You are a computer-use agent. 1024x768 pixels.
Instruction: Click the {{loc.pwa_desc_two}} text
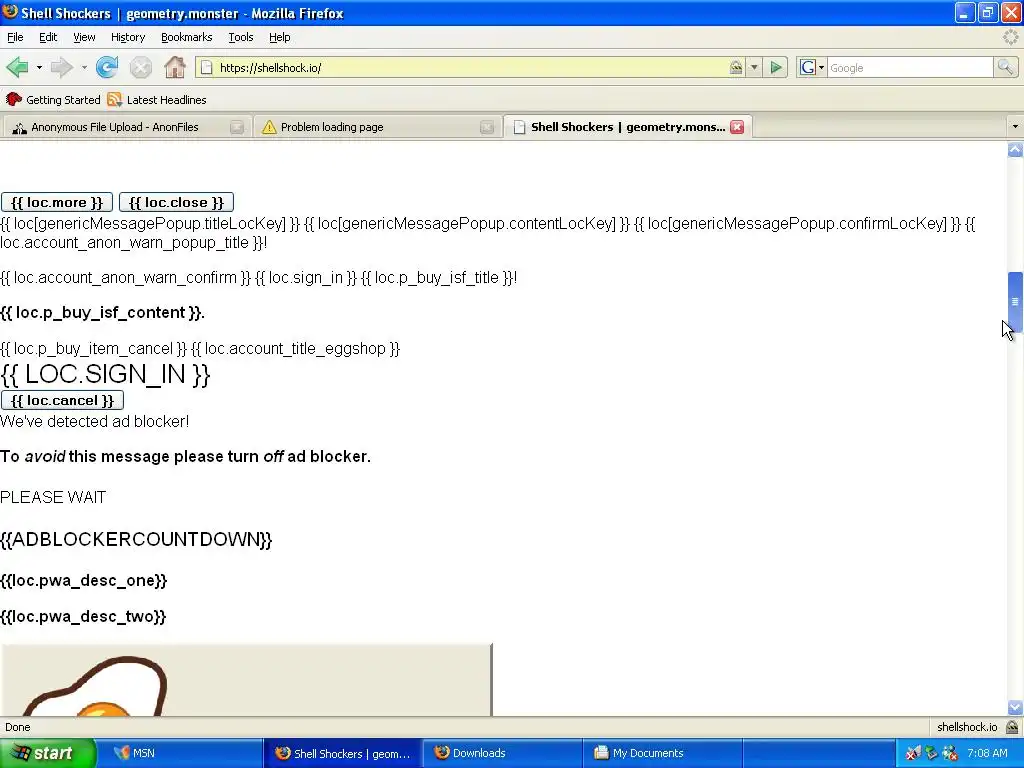[x=83, y=616]
